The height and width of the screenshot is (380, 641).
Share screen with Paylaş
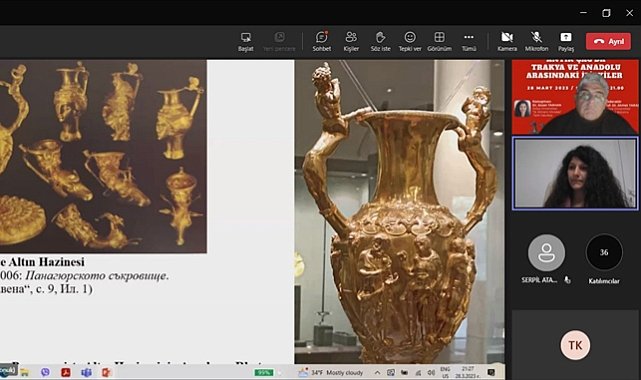tap(566, 41)
